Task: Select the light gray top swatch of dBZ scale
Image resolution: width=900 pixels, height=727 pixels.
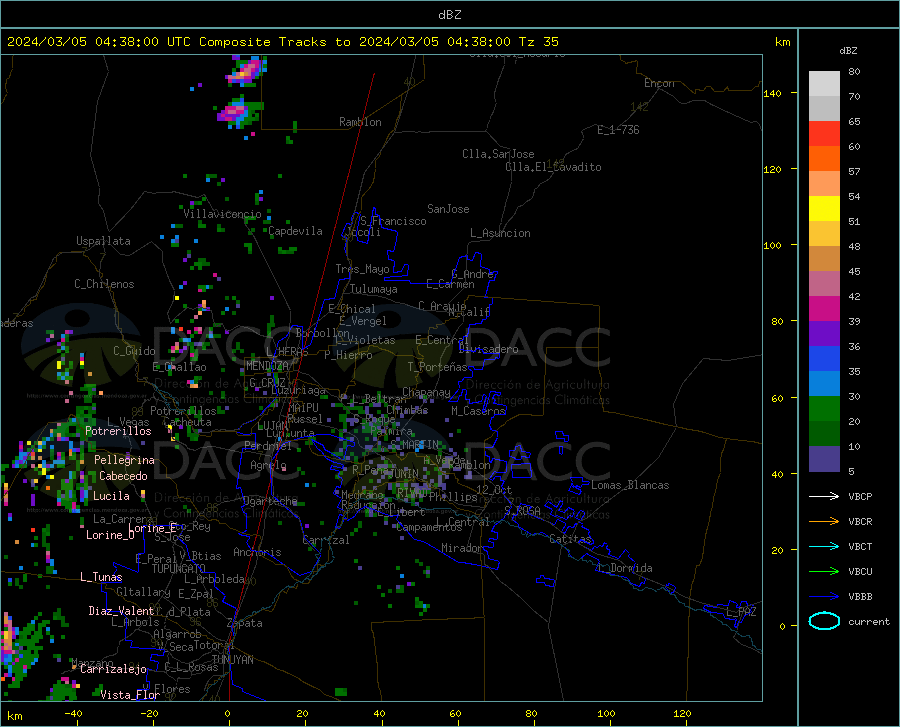Action: tap(824, 84)
